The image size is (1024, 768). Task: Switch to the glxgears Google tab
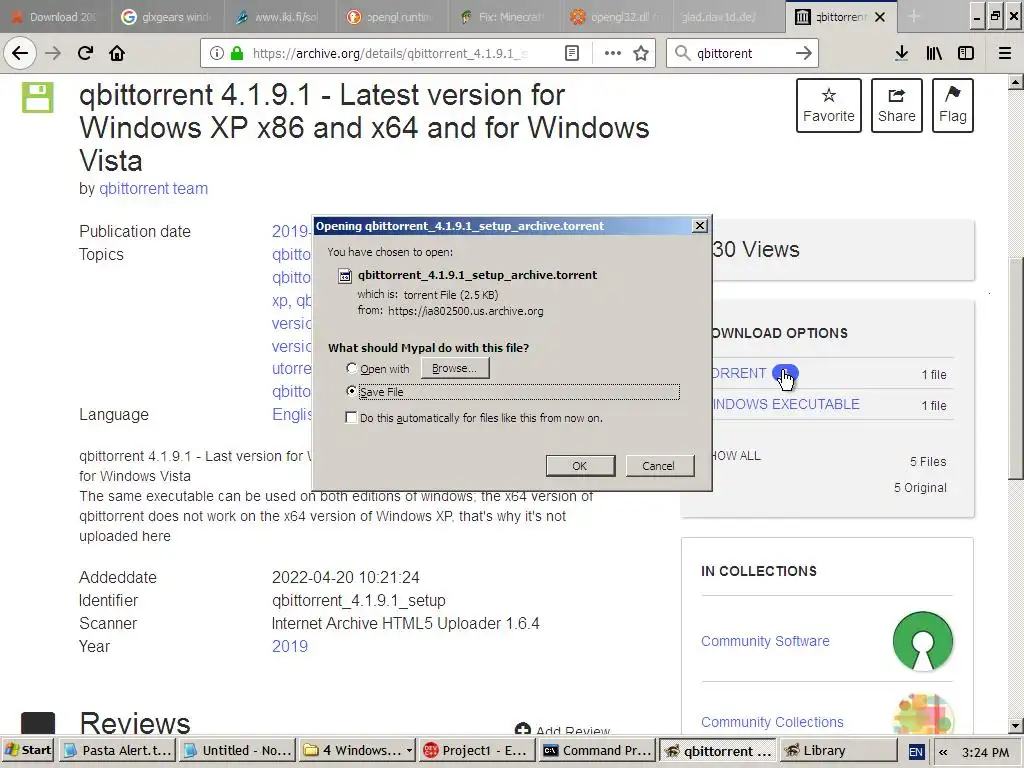[x=167, y=17]
